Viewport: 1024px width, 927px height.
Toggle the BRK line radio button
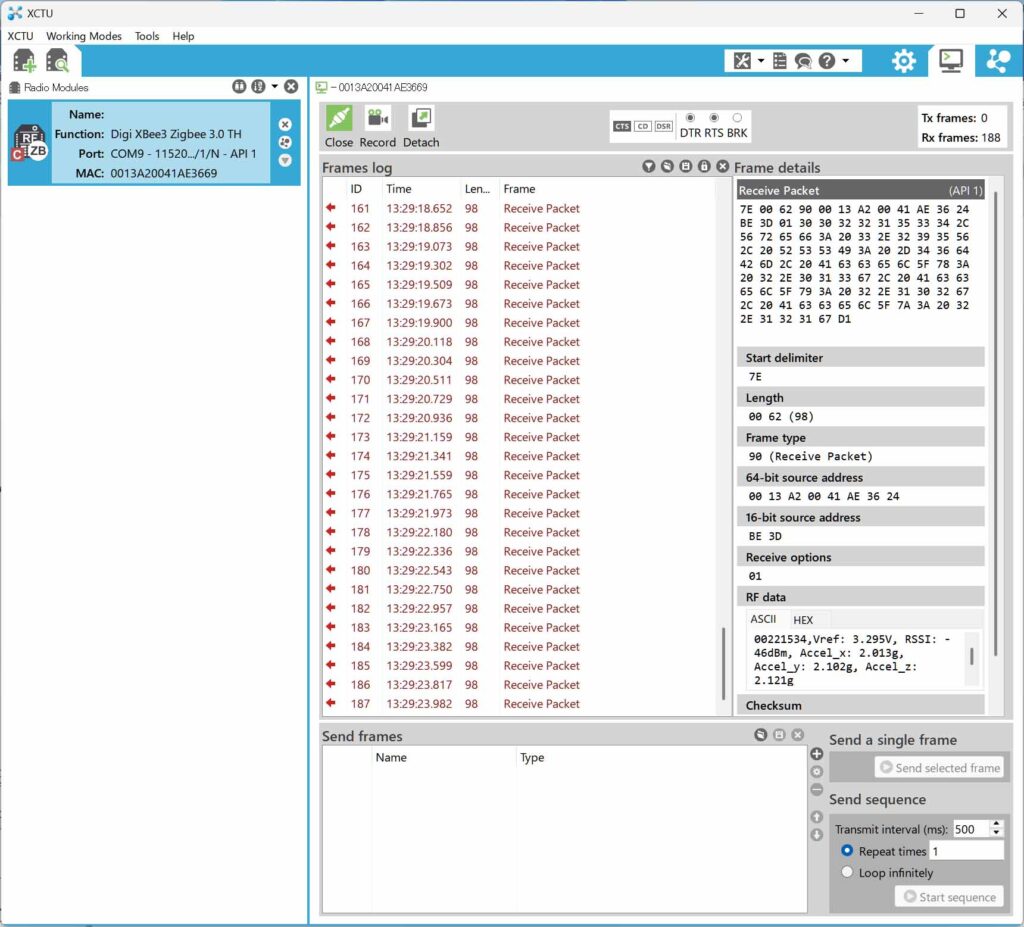pos(737,118)
